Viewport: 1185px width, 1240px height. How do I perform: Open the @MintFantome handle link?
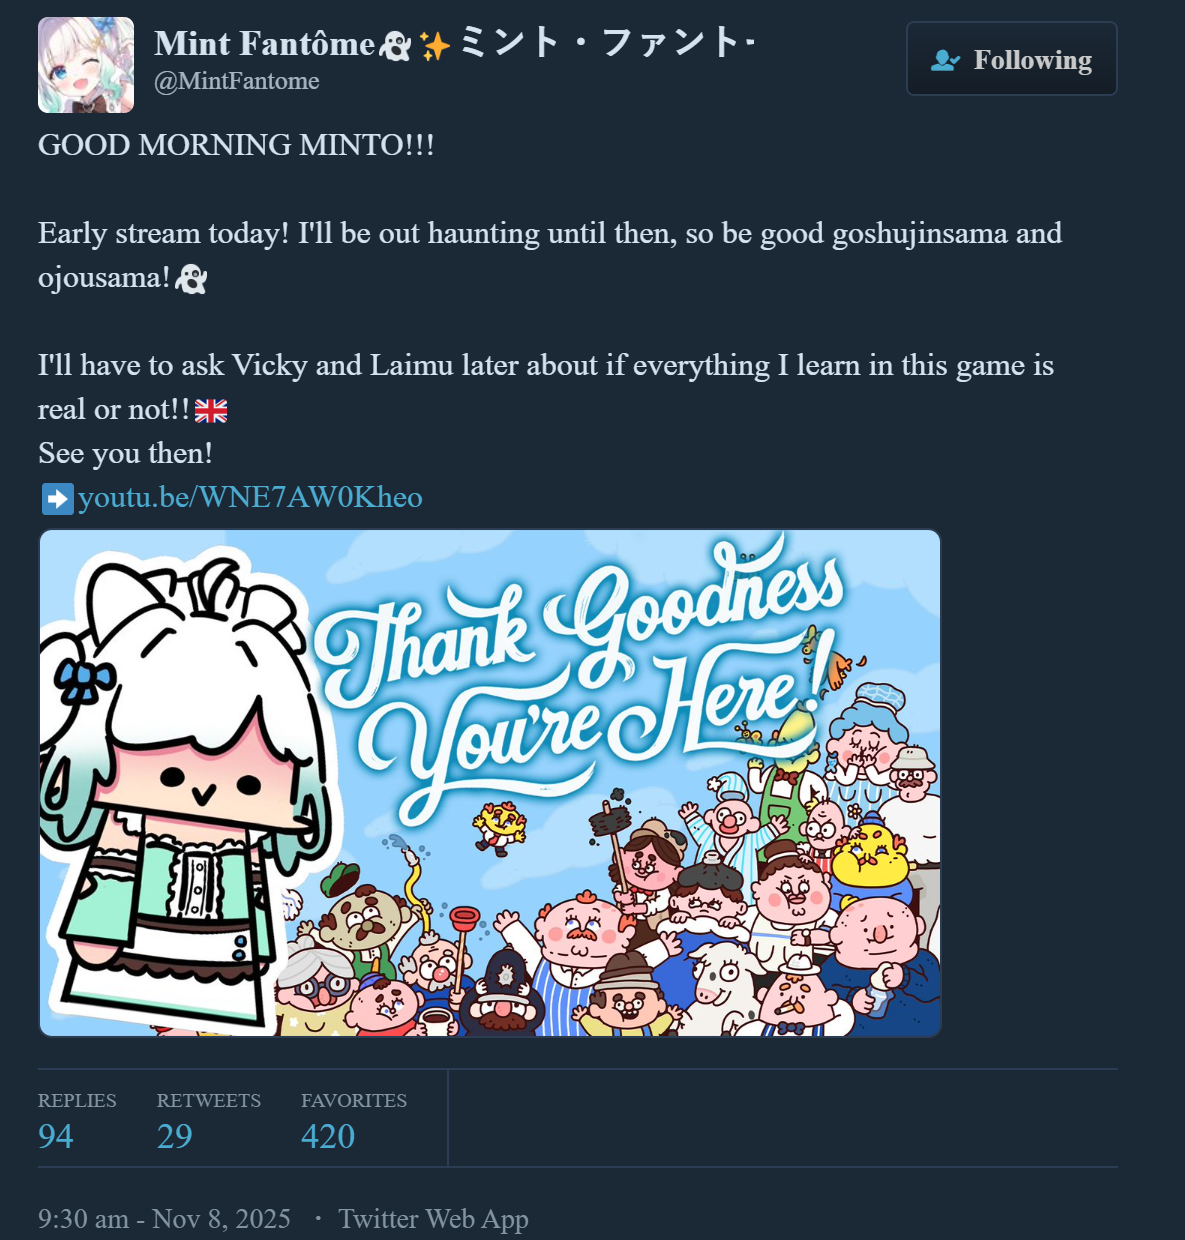click(237, 81)
